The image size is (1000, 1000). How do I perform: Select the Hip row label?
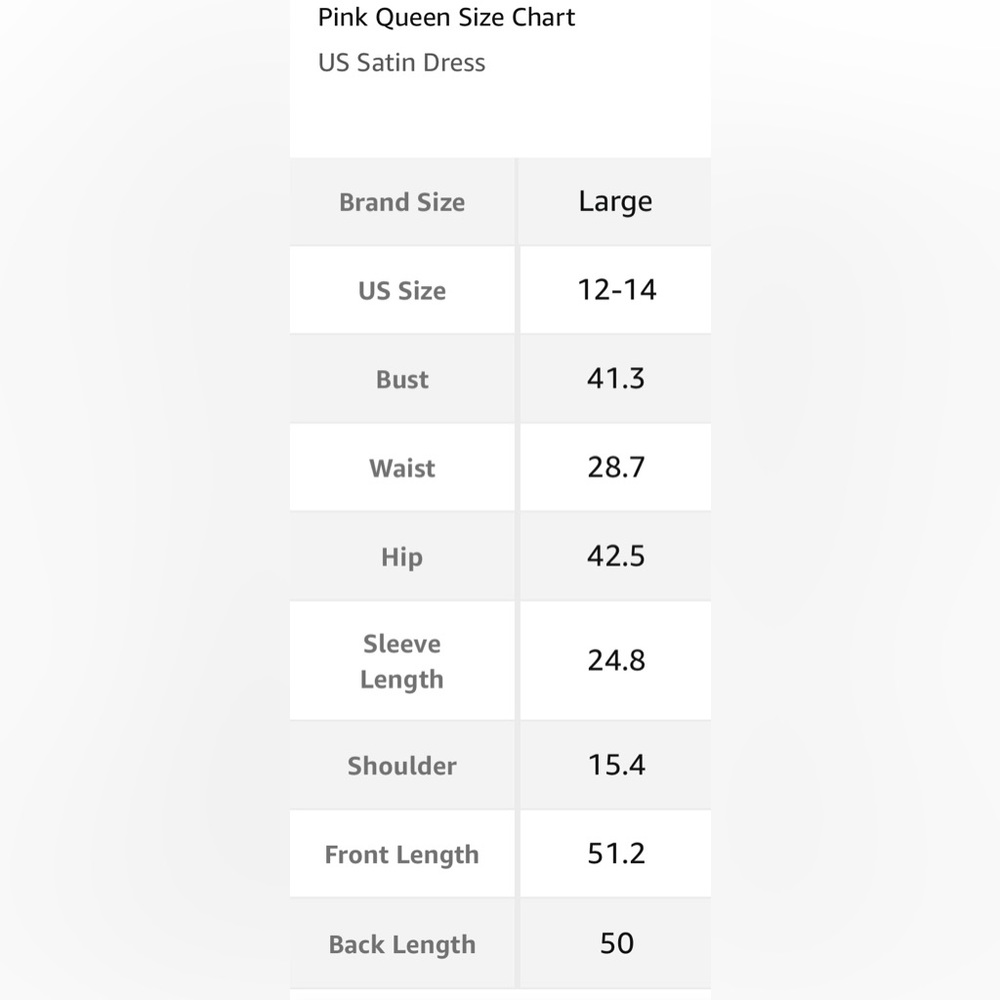click(x=402, y=557)
